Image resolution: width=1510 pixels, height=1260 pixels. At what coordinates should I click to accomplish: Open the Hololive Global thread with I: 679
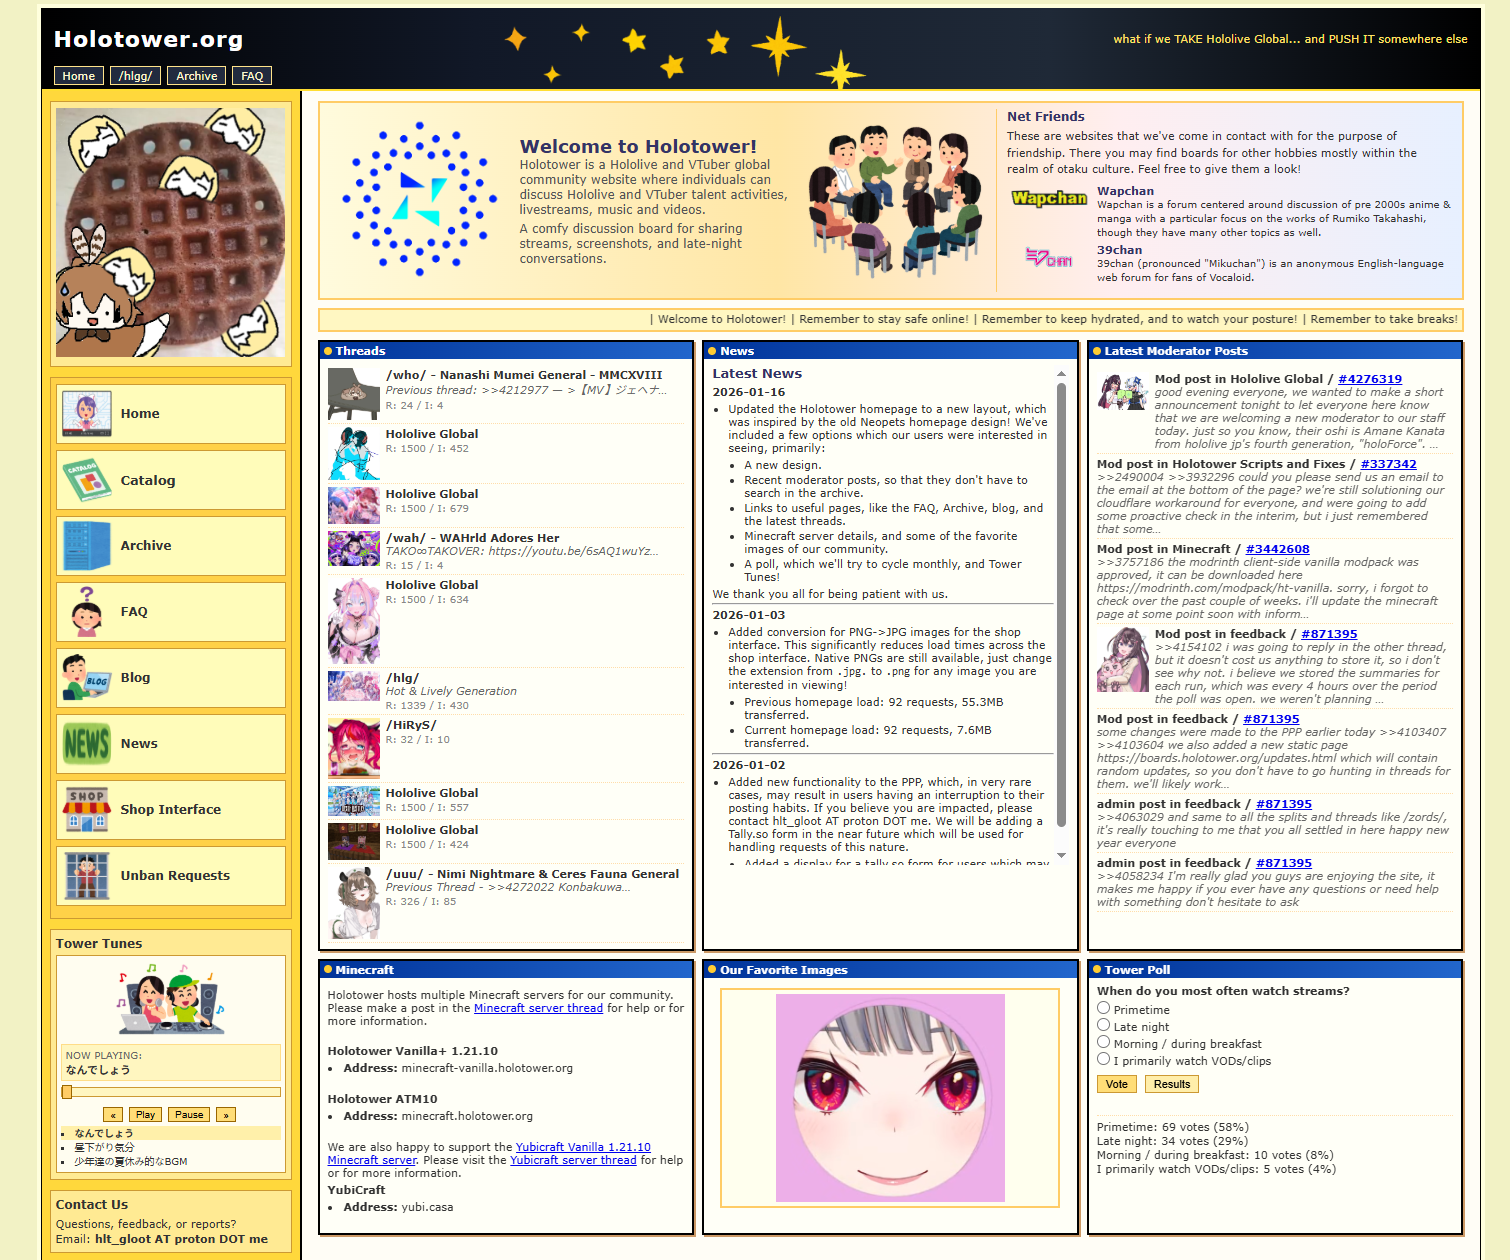(x=432, y=494)
